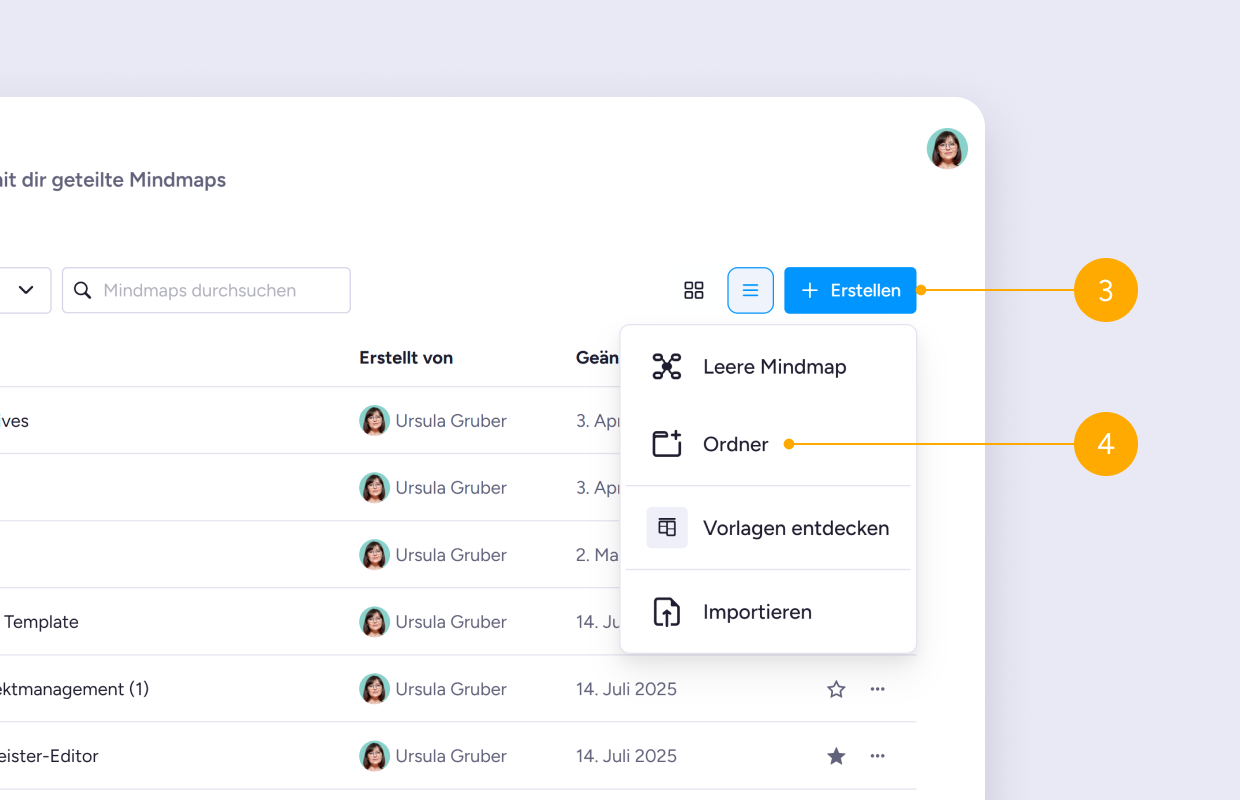Click Ursula Gruber's name in the 'eister-Editor' row

451,756
